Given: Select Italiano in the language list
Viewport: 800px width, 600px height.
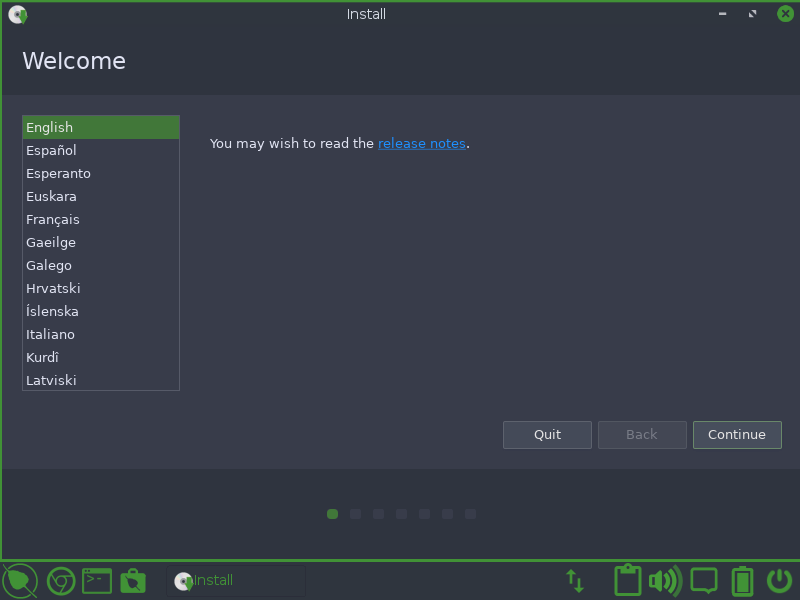Looking at the screenshot, I should 101,334.
